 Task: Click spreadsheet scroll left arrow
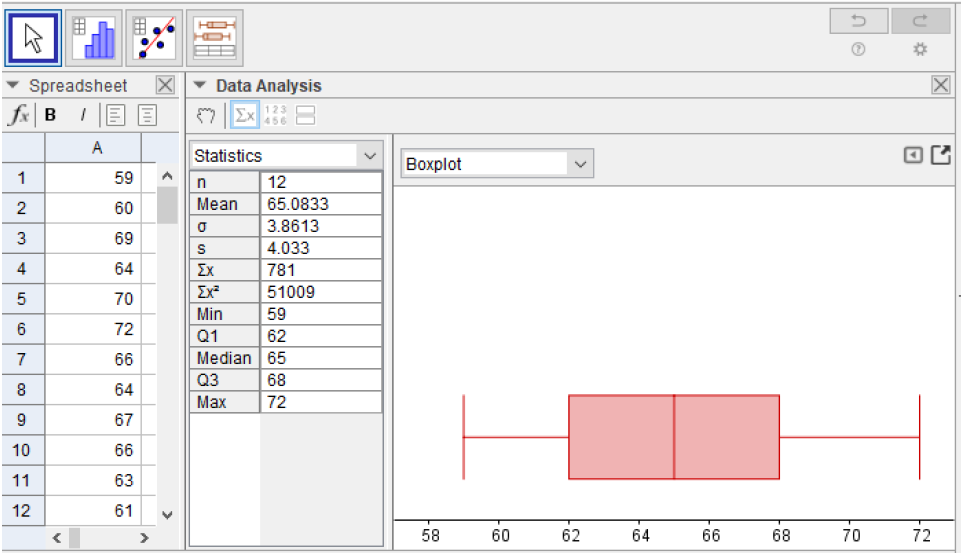pyautogui.click(x=57, y=538)
